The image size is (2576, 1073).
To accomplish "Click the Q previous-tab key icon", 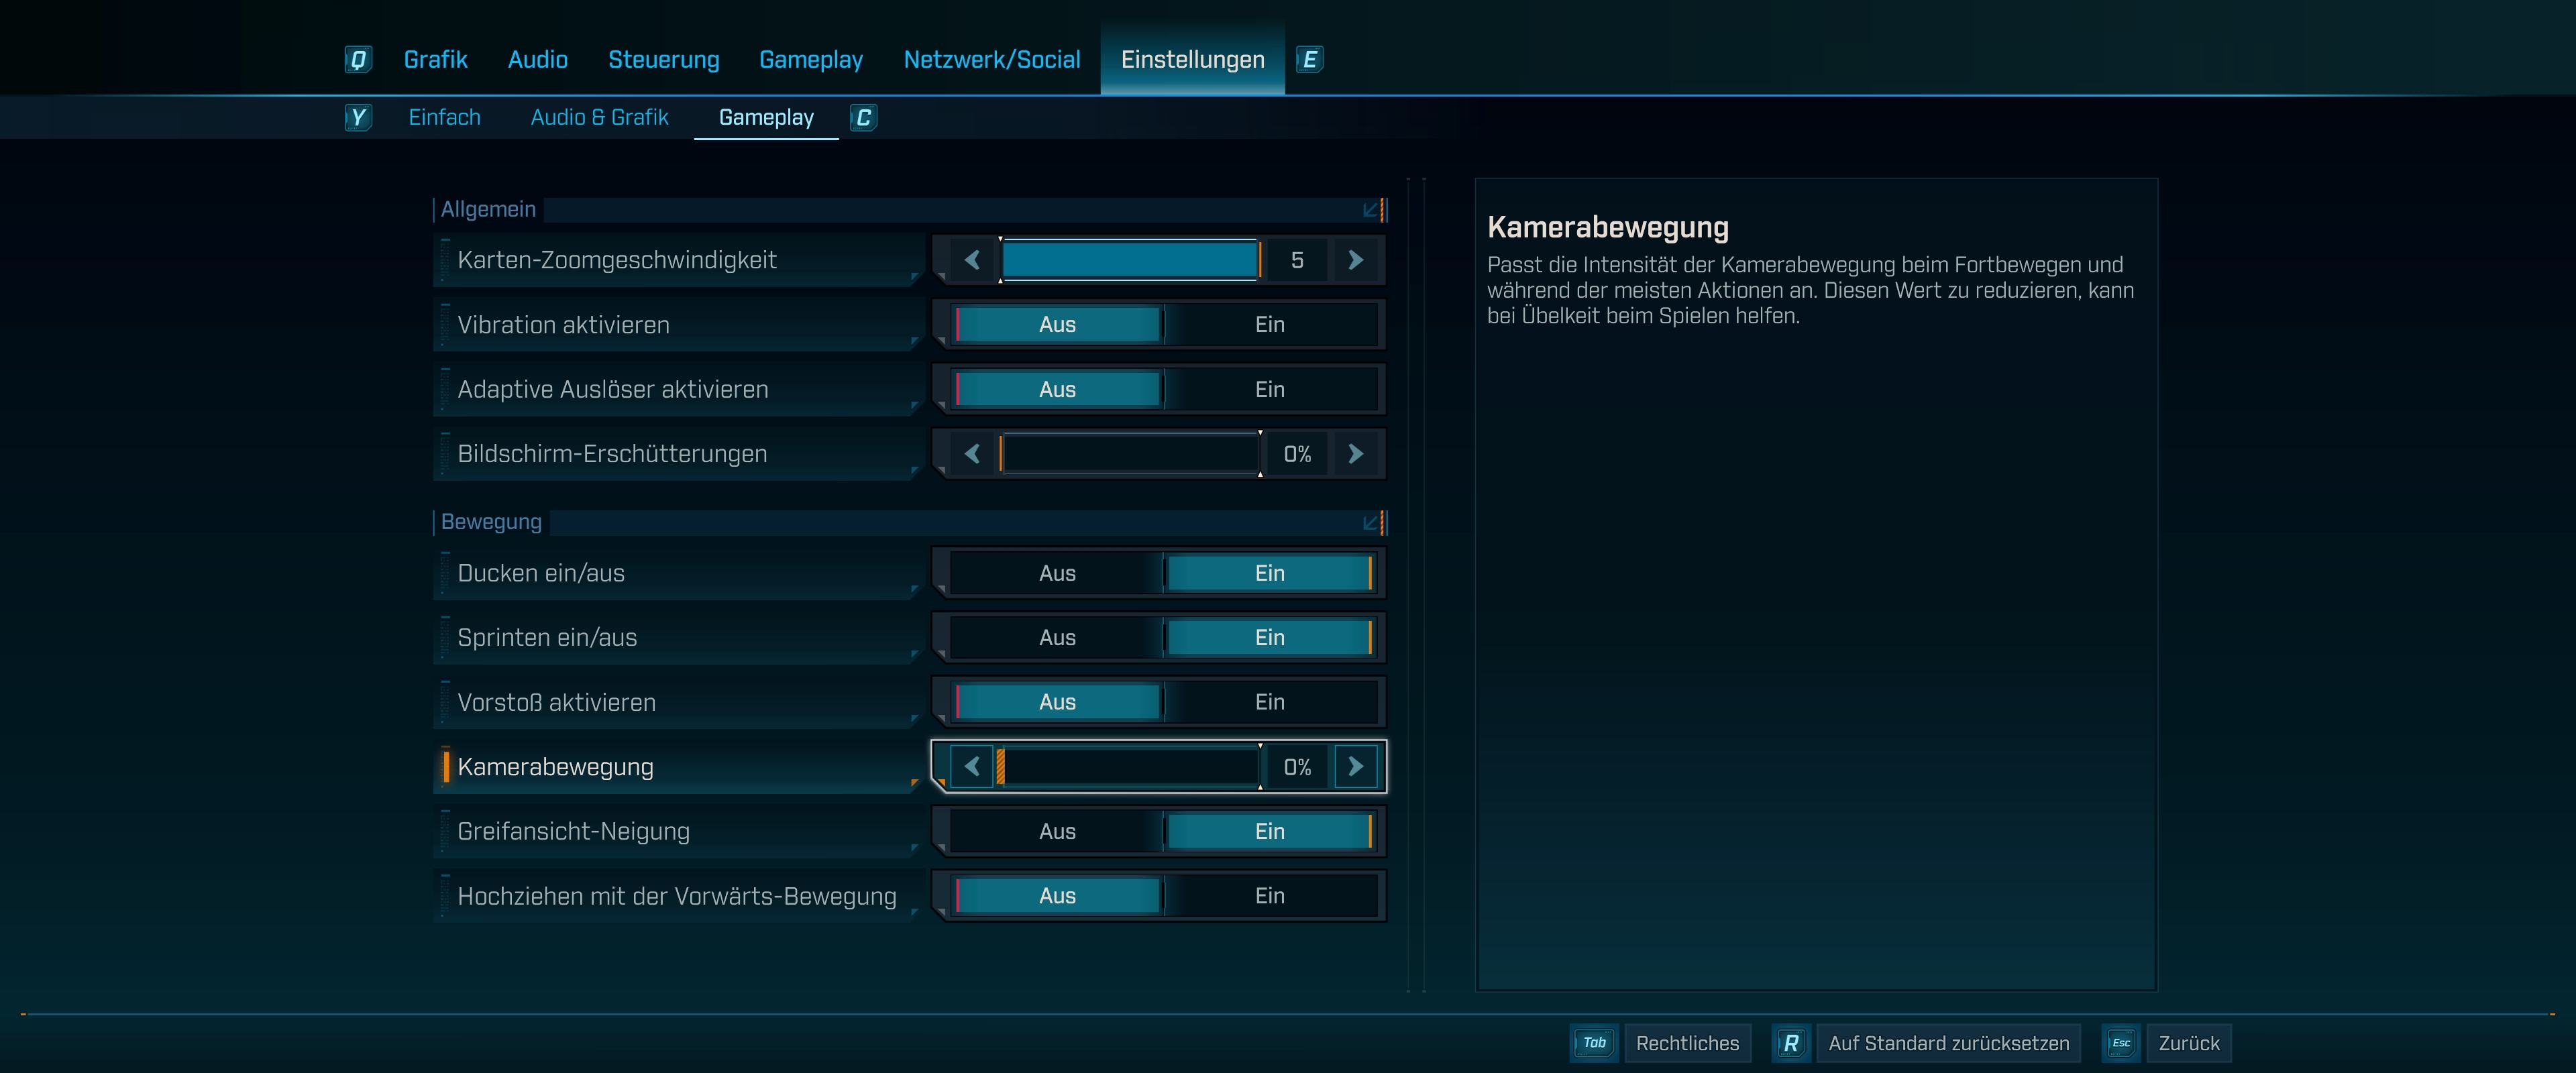I will 358,60.
